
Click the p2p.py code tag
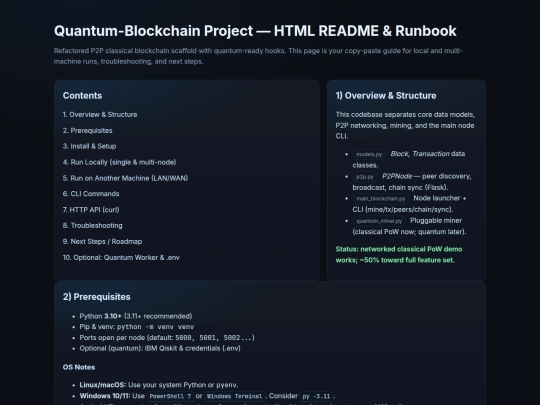tap(365, 177)
